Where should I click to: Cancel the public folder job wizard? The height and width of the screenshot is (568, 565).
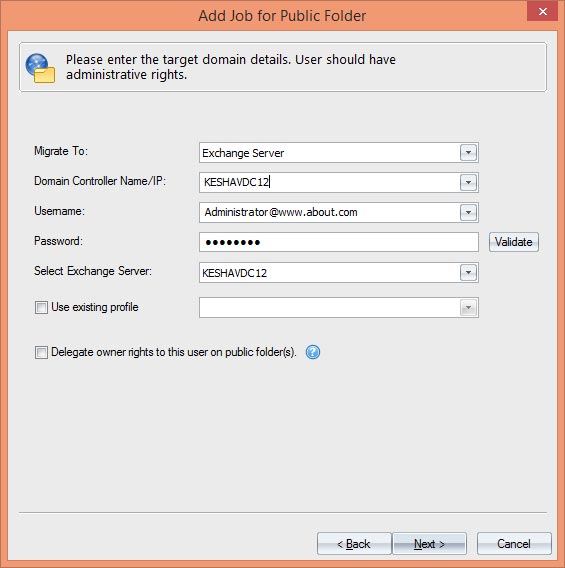(514, 544)
